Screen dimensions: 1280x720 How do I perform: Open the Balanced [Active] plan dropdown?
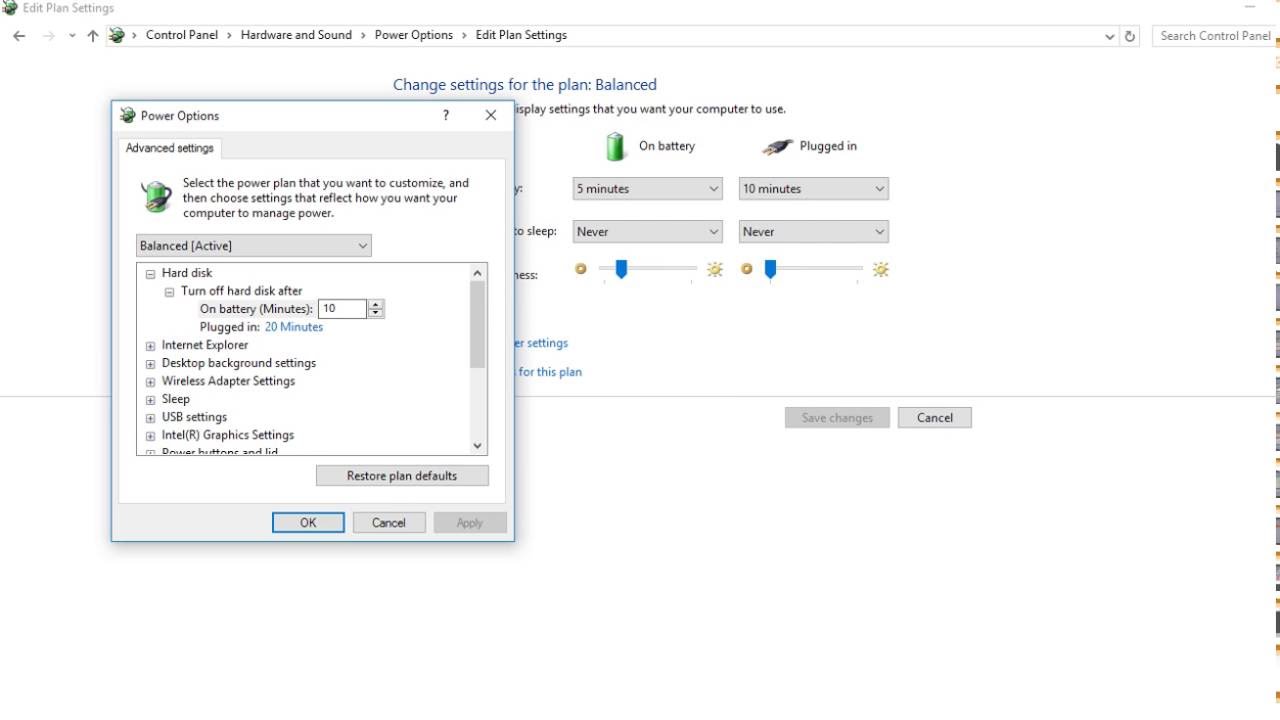pyautogui.click(x=253, y=246)
